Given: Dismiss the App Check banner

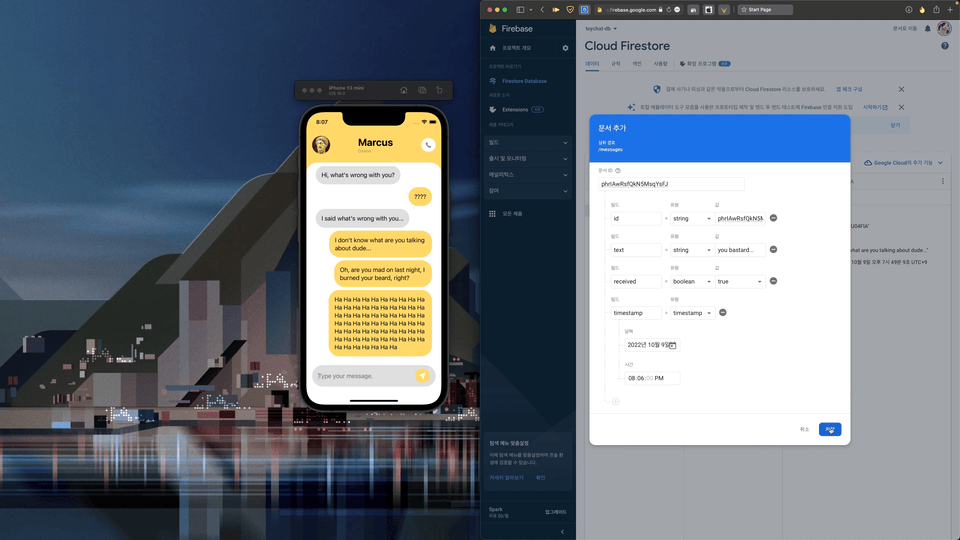Looking at the screenshot, I should pyautogui.click(x=901, y=89).
